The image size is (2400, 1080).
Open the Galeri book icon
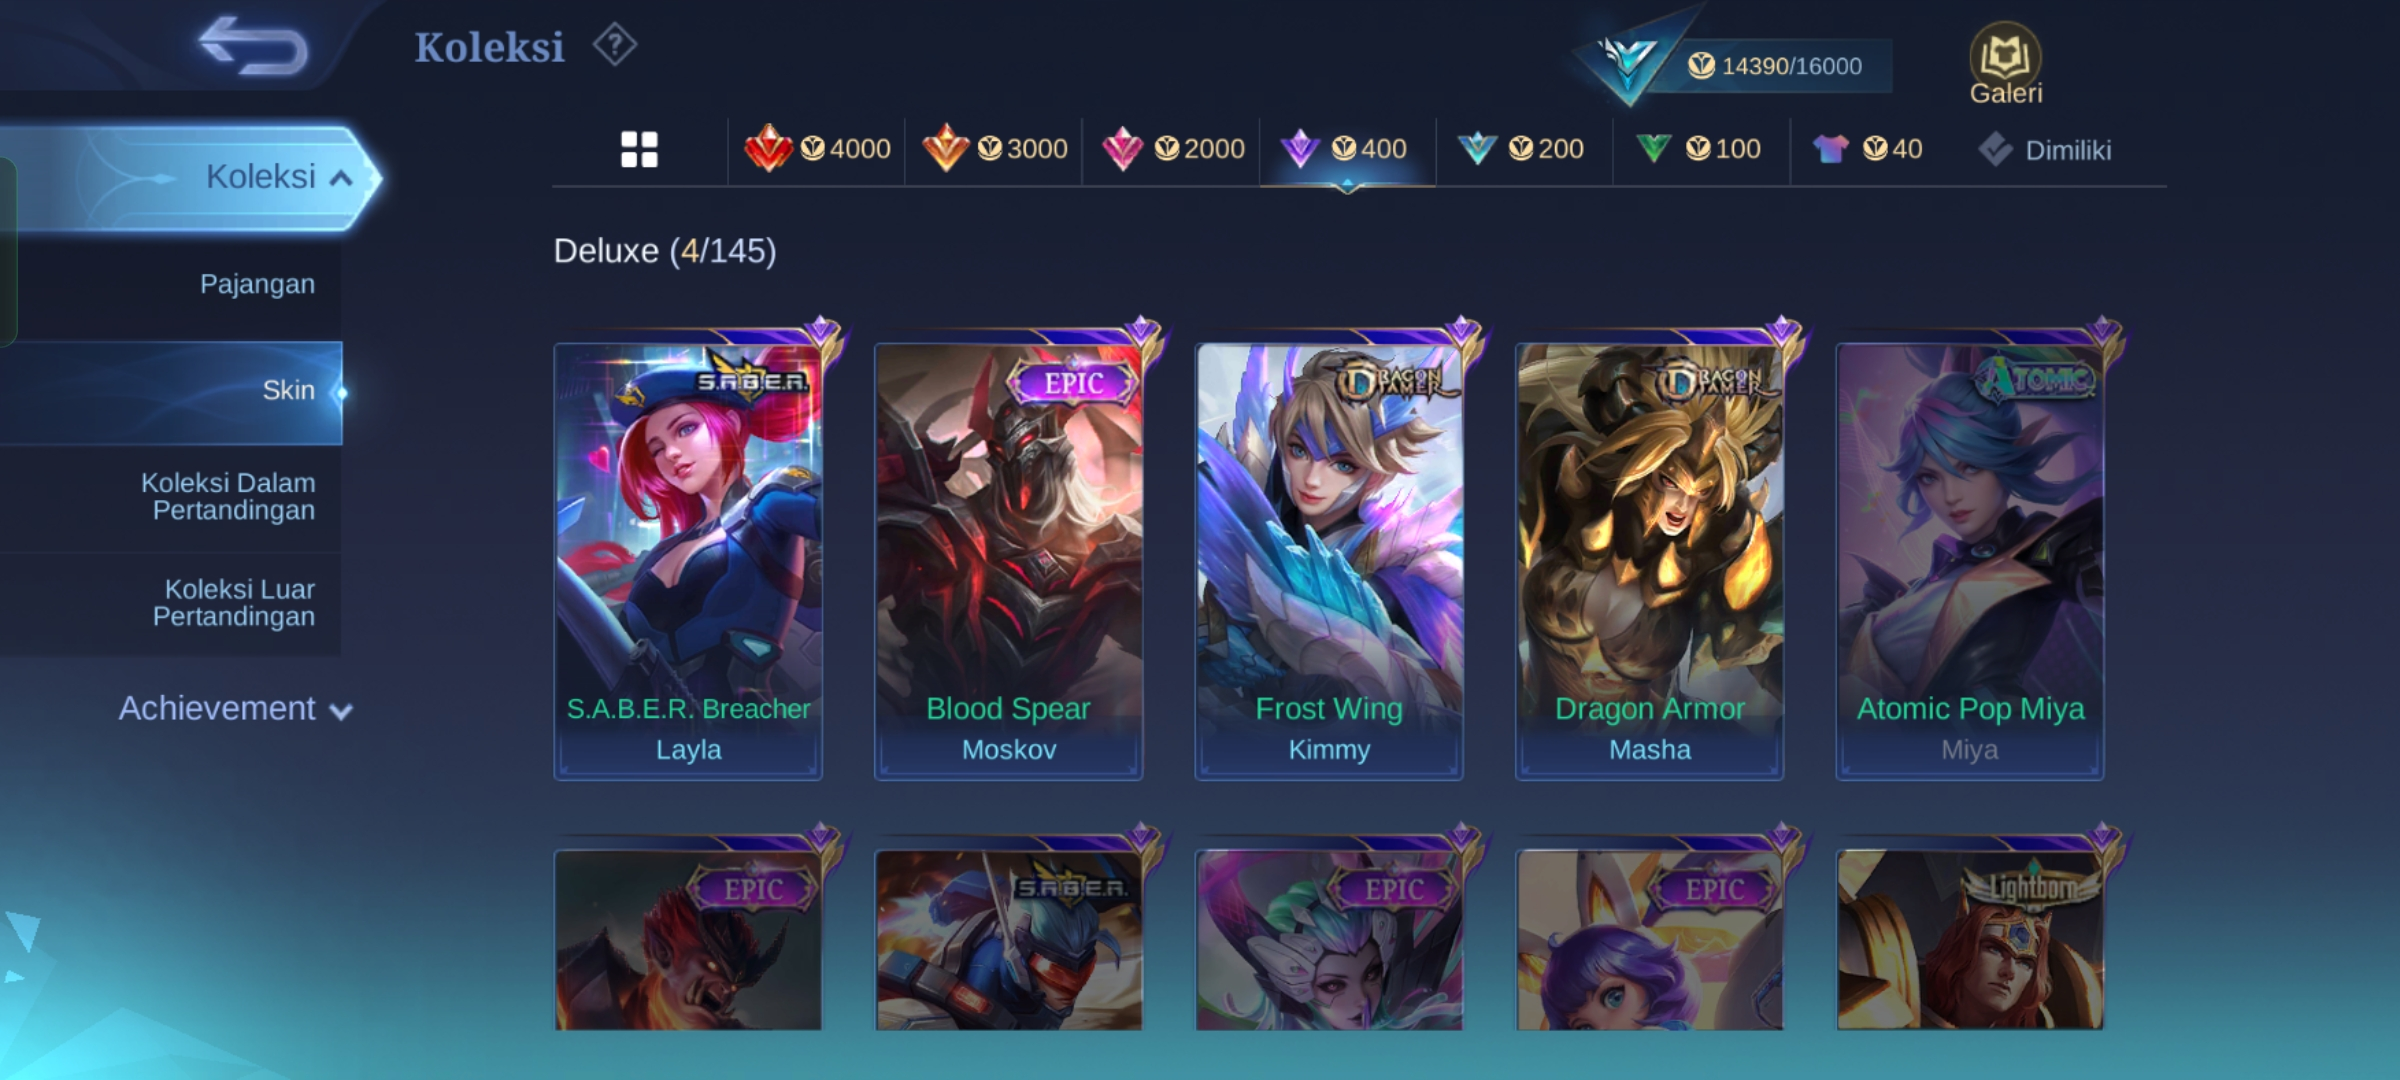(x=2005, y=64)
